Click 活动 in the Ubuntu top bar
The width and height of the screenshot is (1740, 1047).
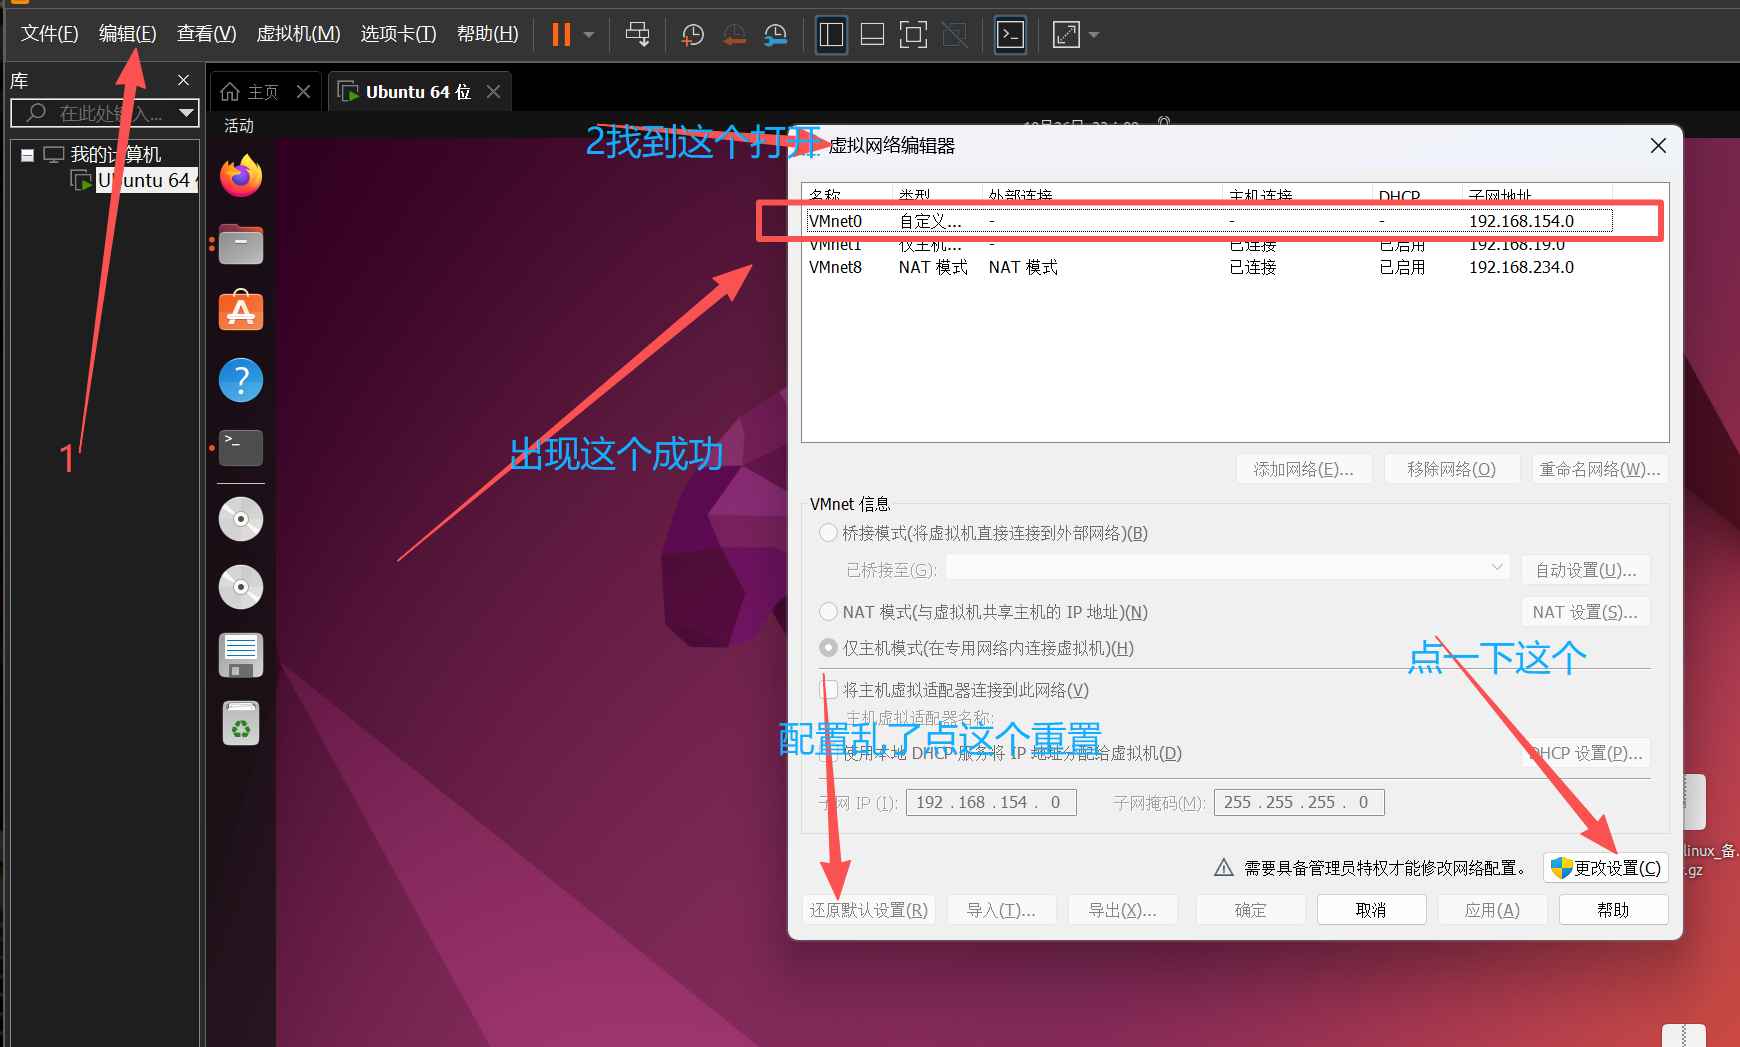click(239, 126)
